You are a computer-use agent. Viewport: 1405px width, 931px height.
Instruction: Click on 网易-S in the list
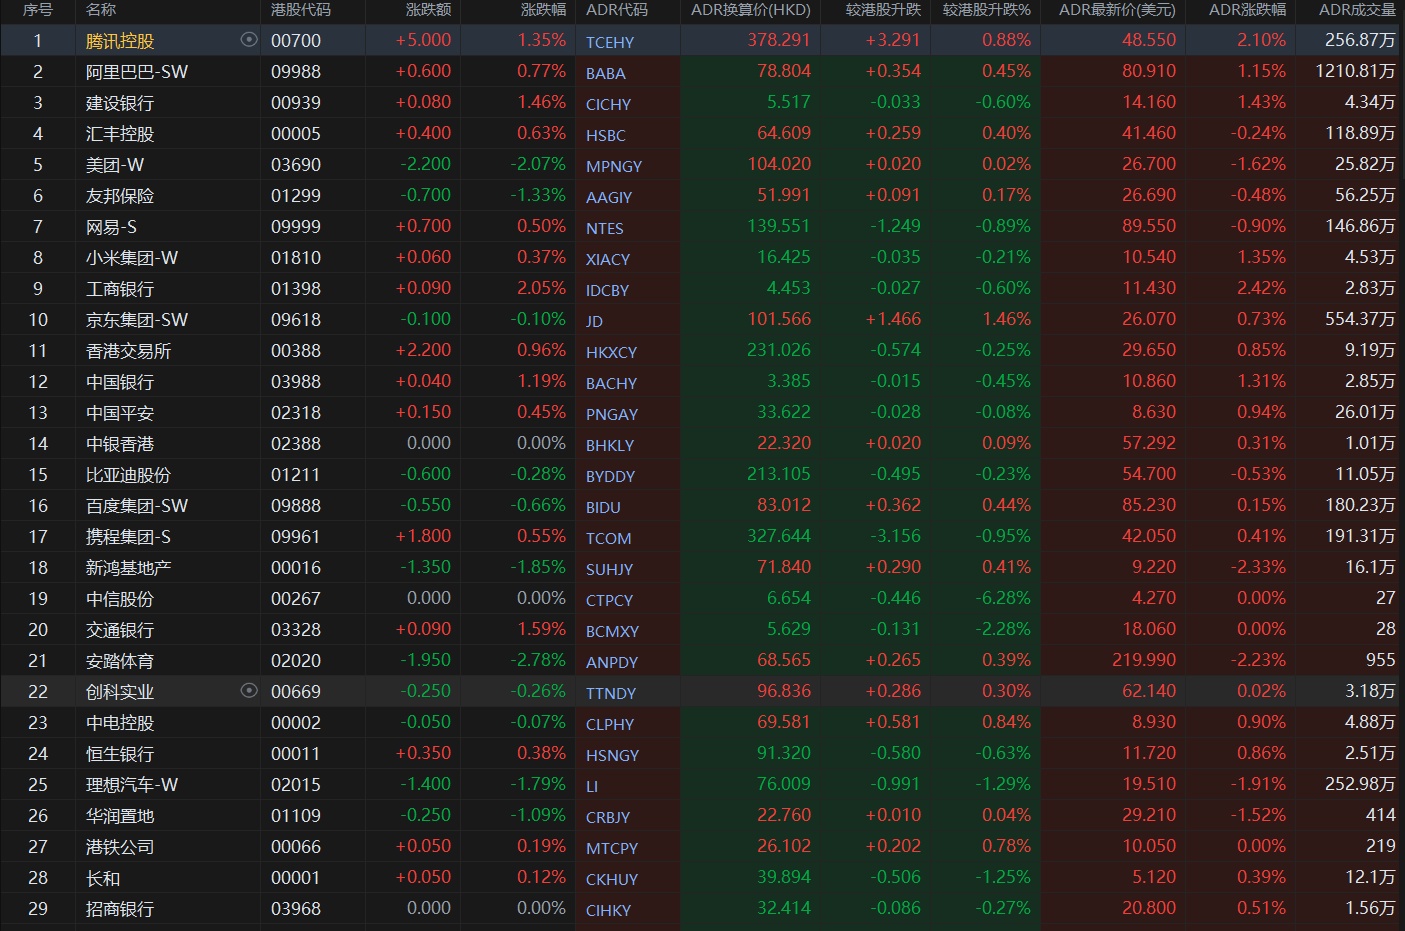(x=111, y=227)
